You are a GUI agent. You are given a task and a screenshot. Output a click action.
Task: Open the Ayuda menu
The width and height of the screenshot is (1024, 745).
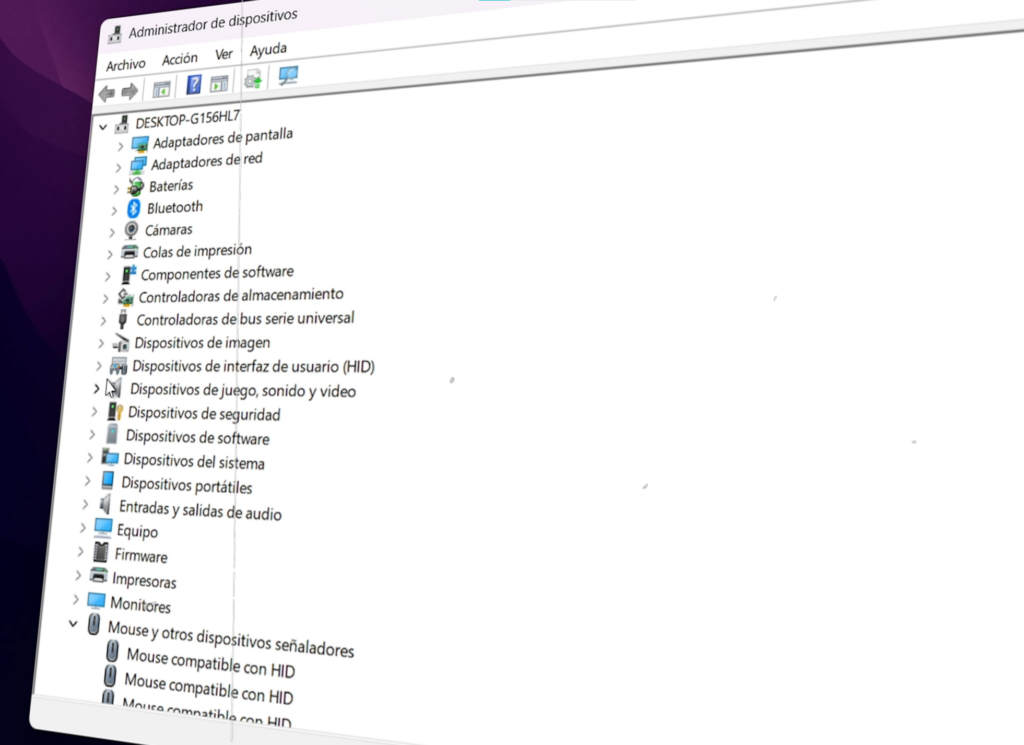click(x=268, y=49)
